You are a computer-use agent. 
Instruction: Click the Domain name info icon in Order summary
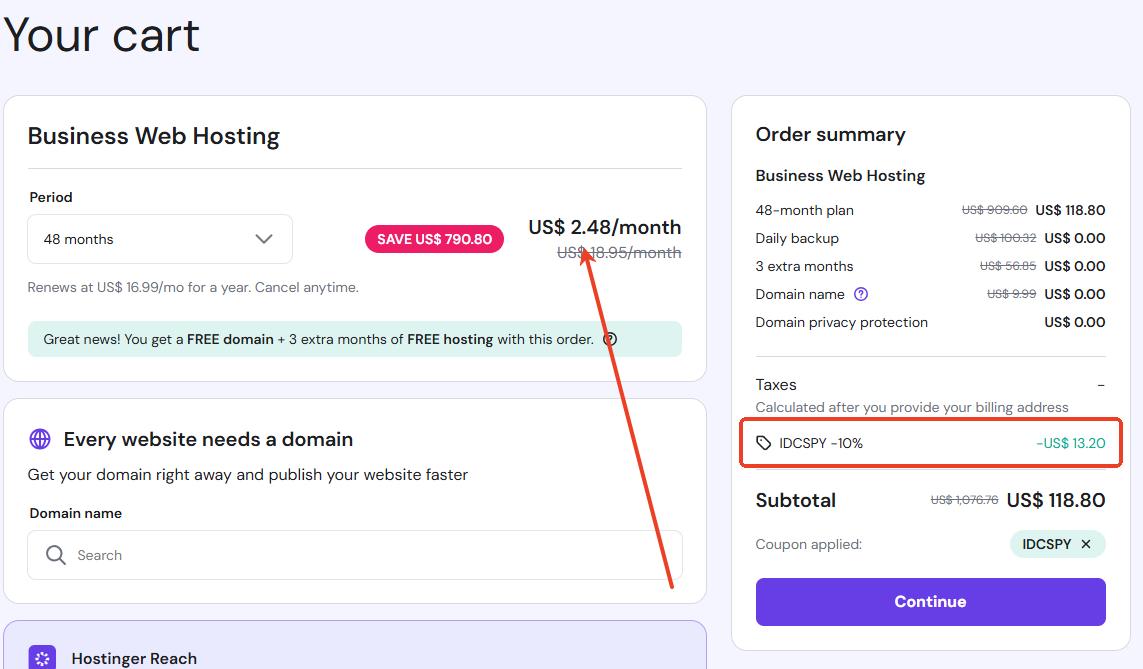coord(861,294)
